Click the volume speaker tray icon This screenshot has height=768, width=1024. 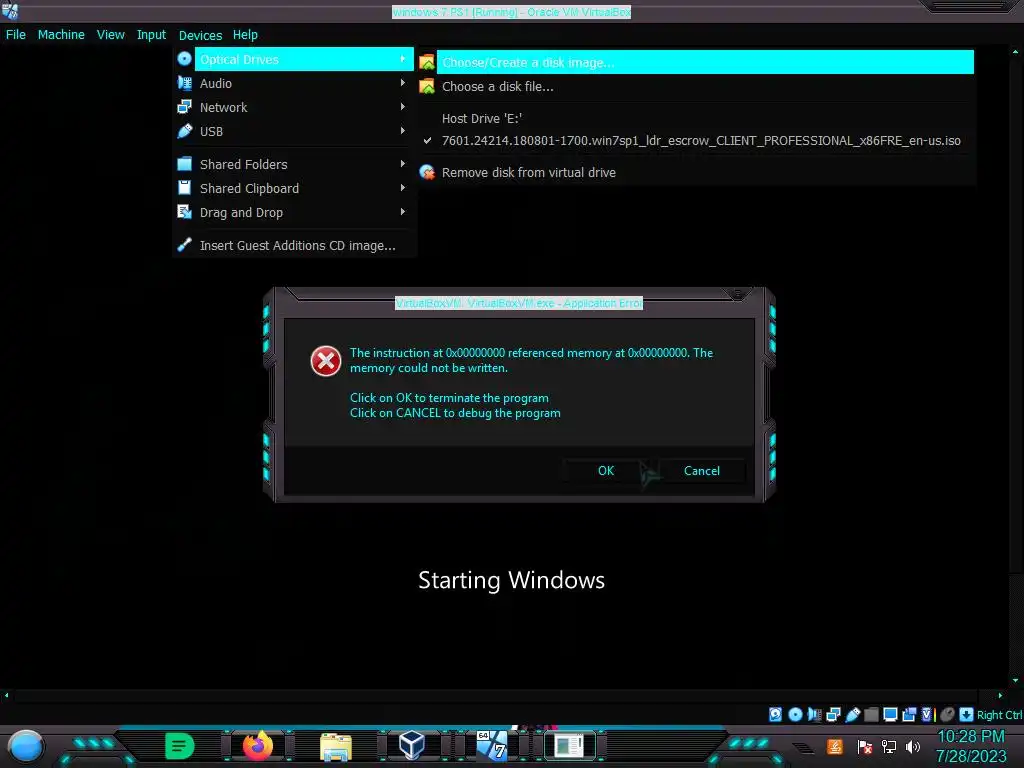click(x=912, y=746)
